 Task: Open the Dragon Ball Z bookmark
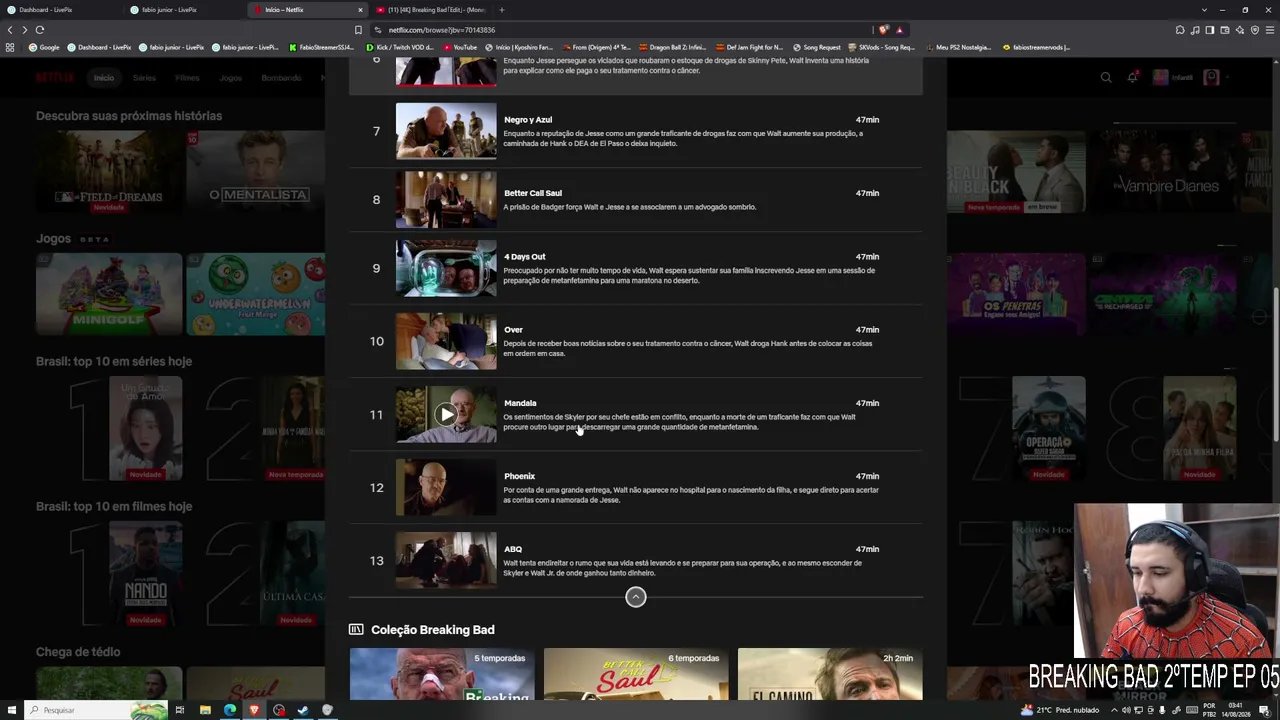672,47
